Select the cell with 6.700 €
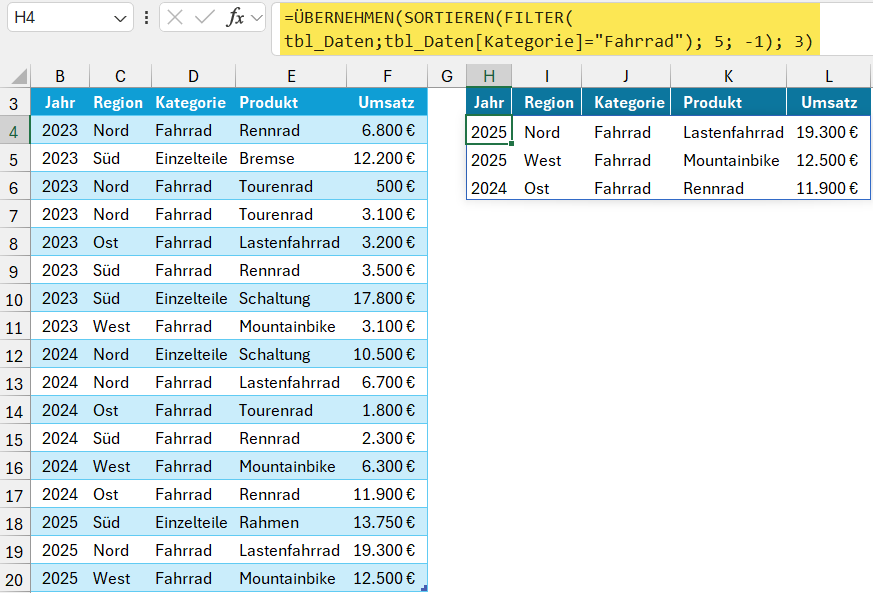Screen dimensions: 873x593 click(x=388, y=383)
